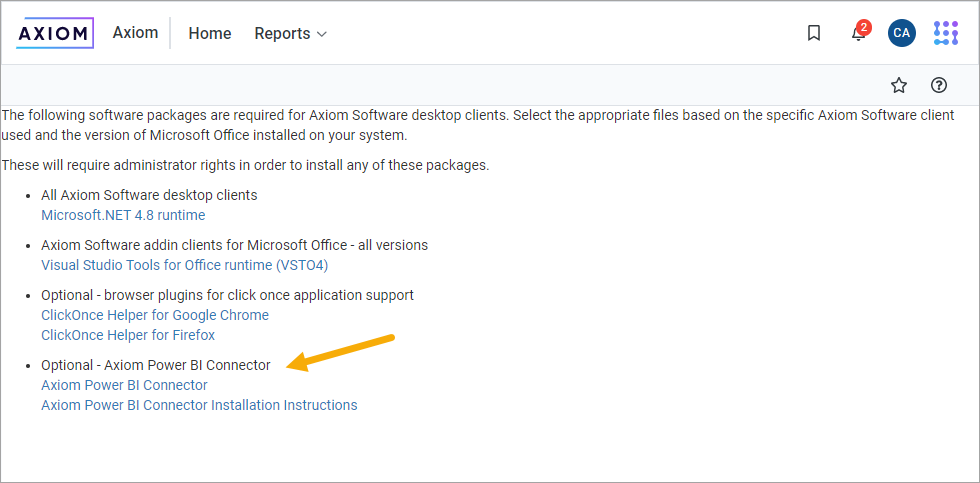Select the Reports menu label
Viewport: 980px width, 483px height.
coord(282,33)
